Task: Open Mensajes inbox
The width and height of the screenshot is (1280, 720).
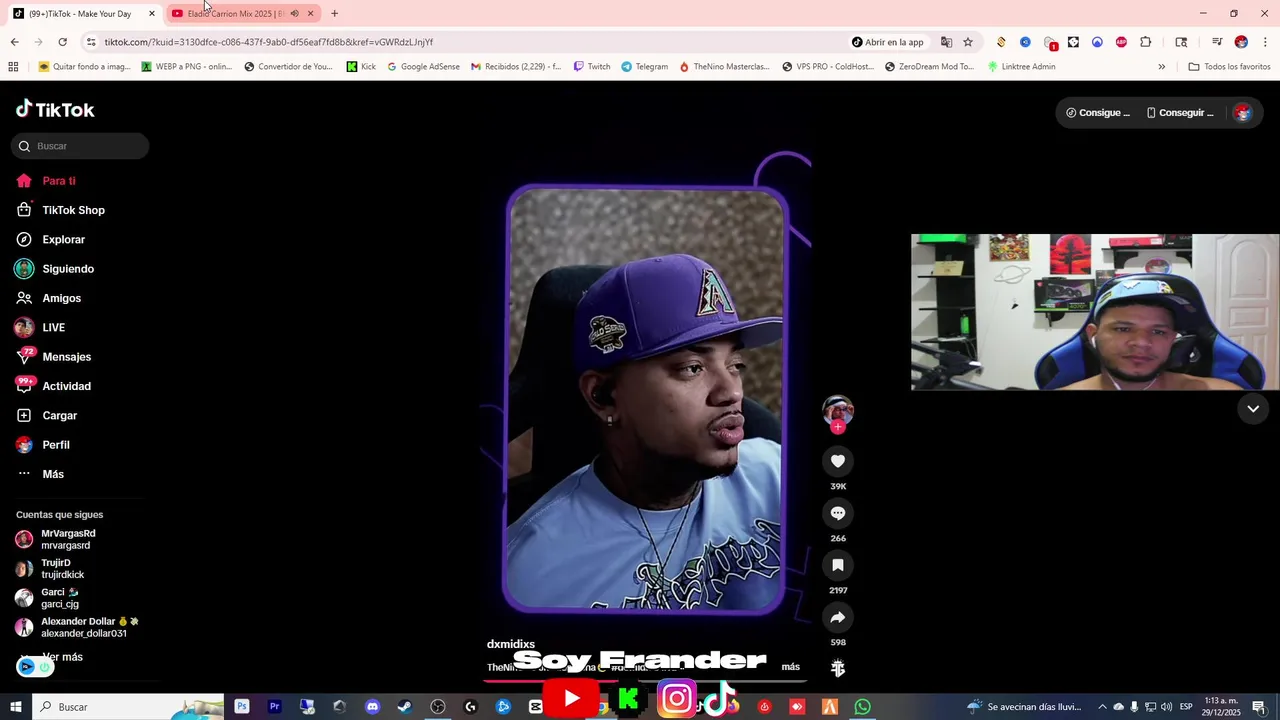Action: click(53, 357)
